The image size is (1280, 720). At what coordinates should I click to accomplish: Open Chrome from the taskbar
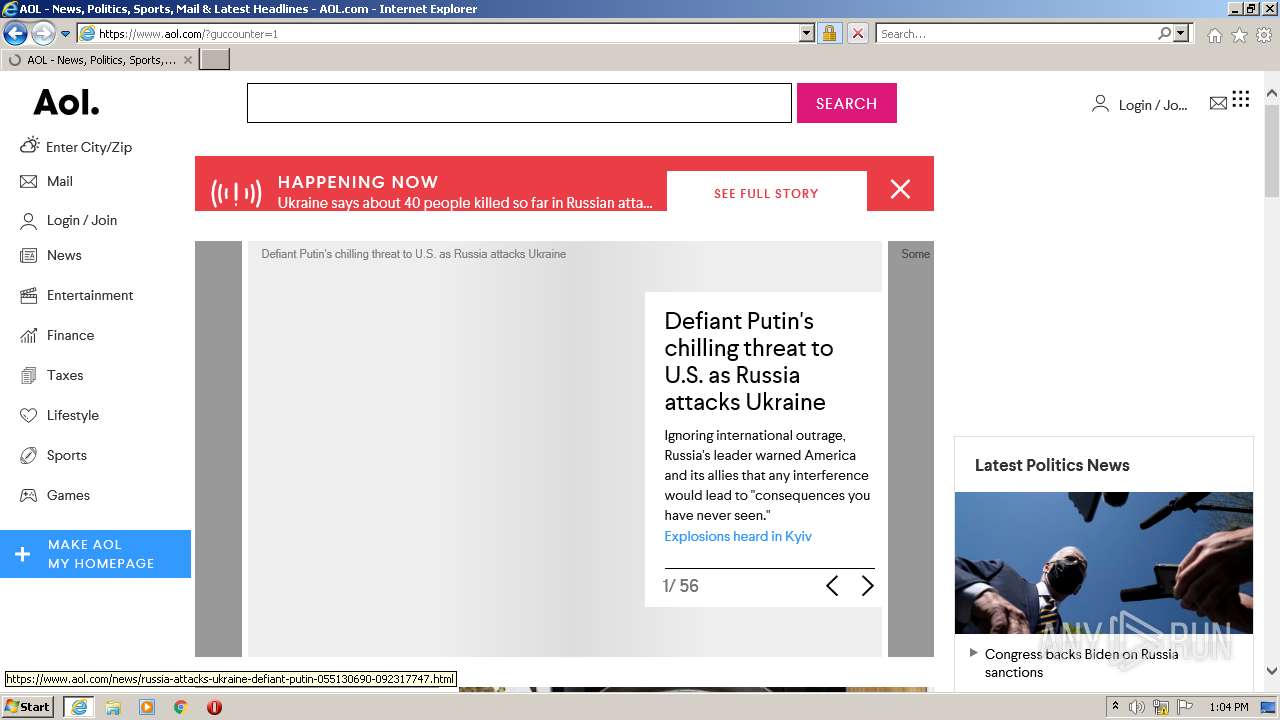pos(180,707)
